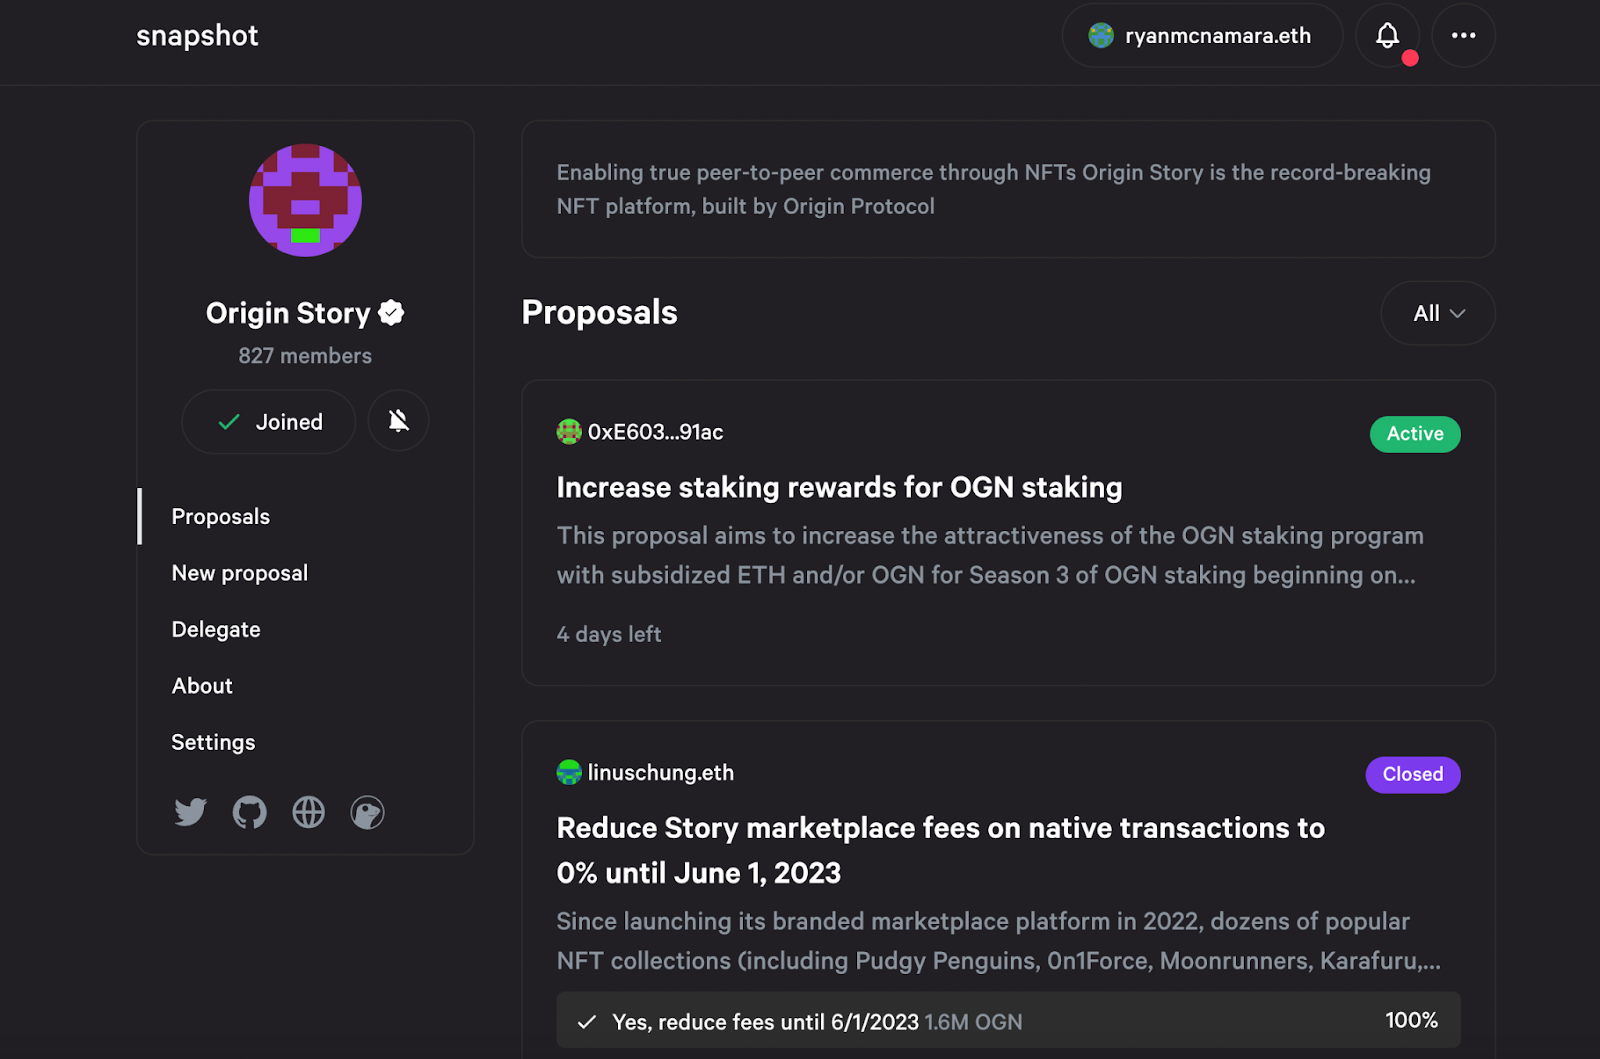The width and height of the screenshot is (1600, 1059).
Task: Open notifications bell in header
Action: tap(1388, 36)
